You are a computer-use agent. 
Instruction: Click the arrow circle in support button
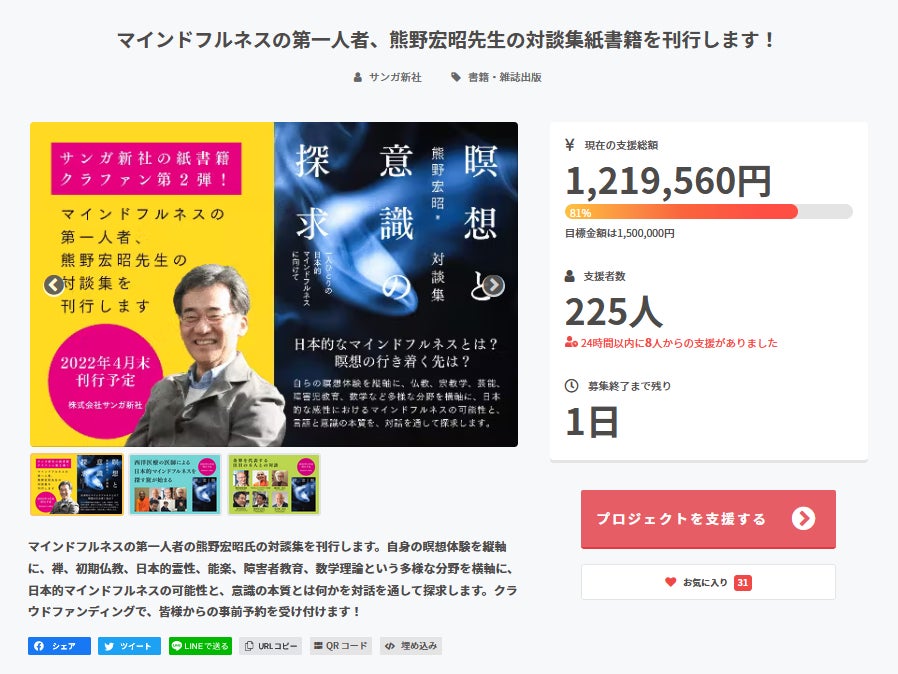(804, 518)
